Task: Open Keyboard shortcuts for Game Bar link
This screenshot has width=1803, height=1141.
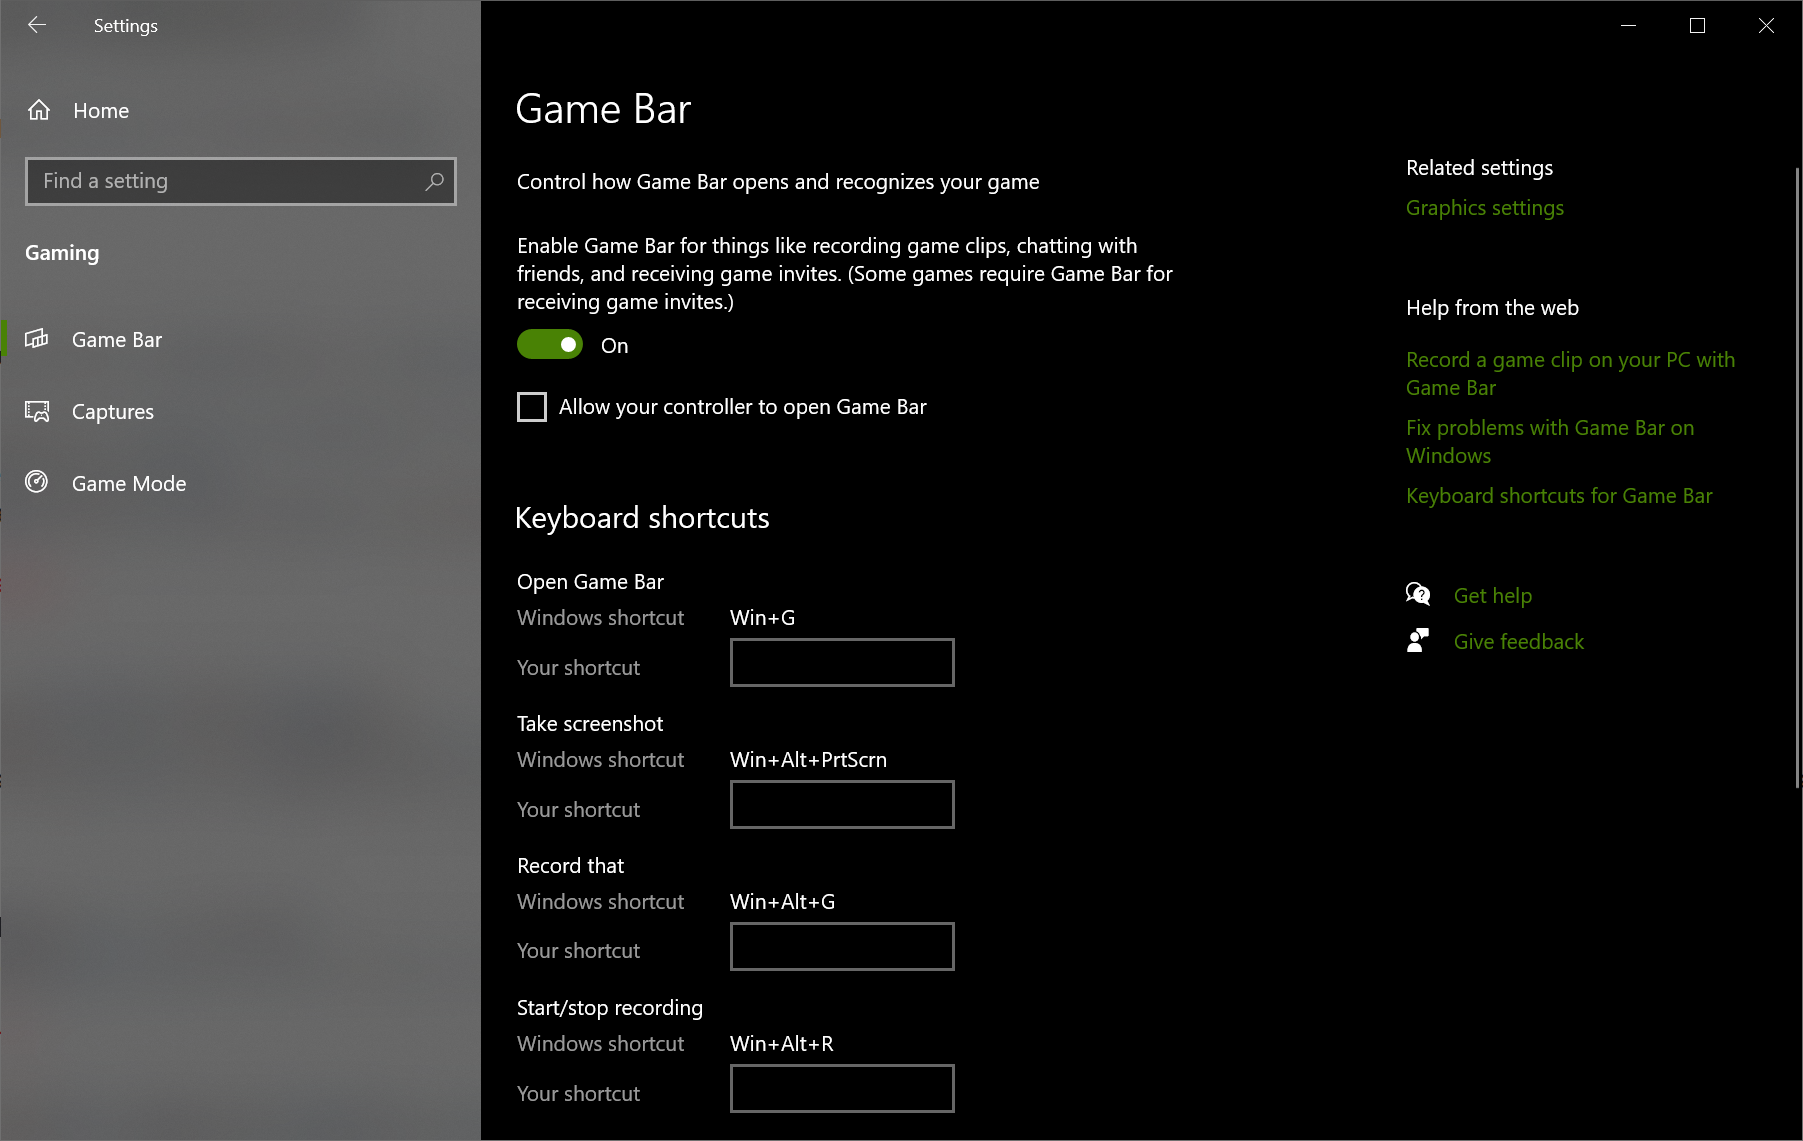Action: (x=1559, y=496)
